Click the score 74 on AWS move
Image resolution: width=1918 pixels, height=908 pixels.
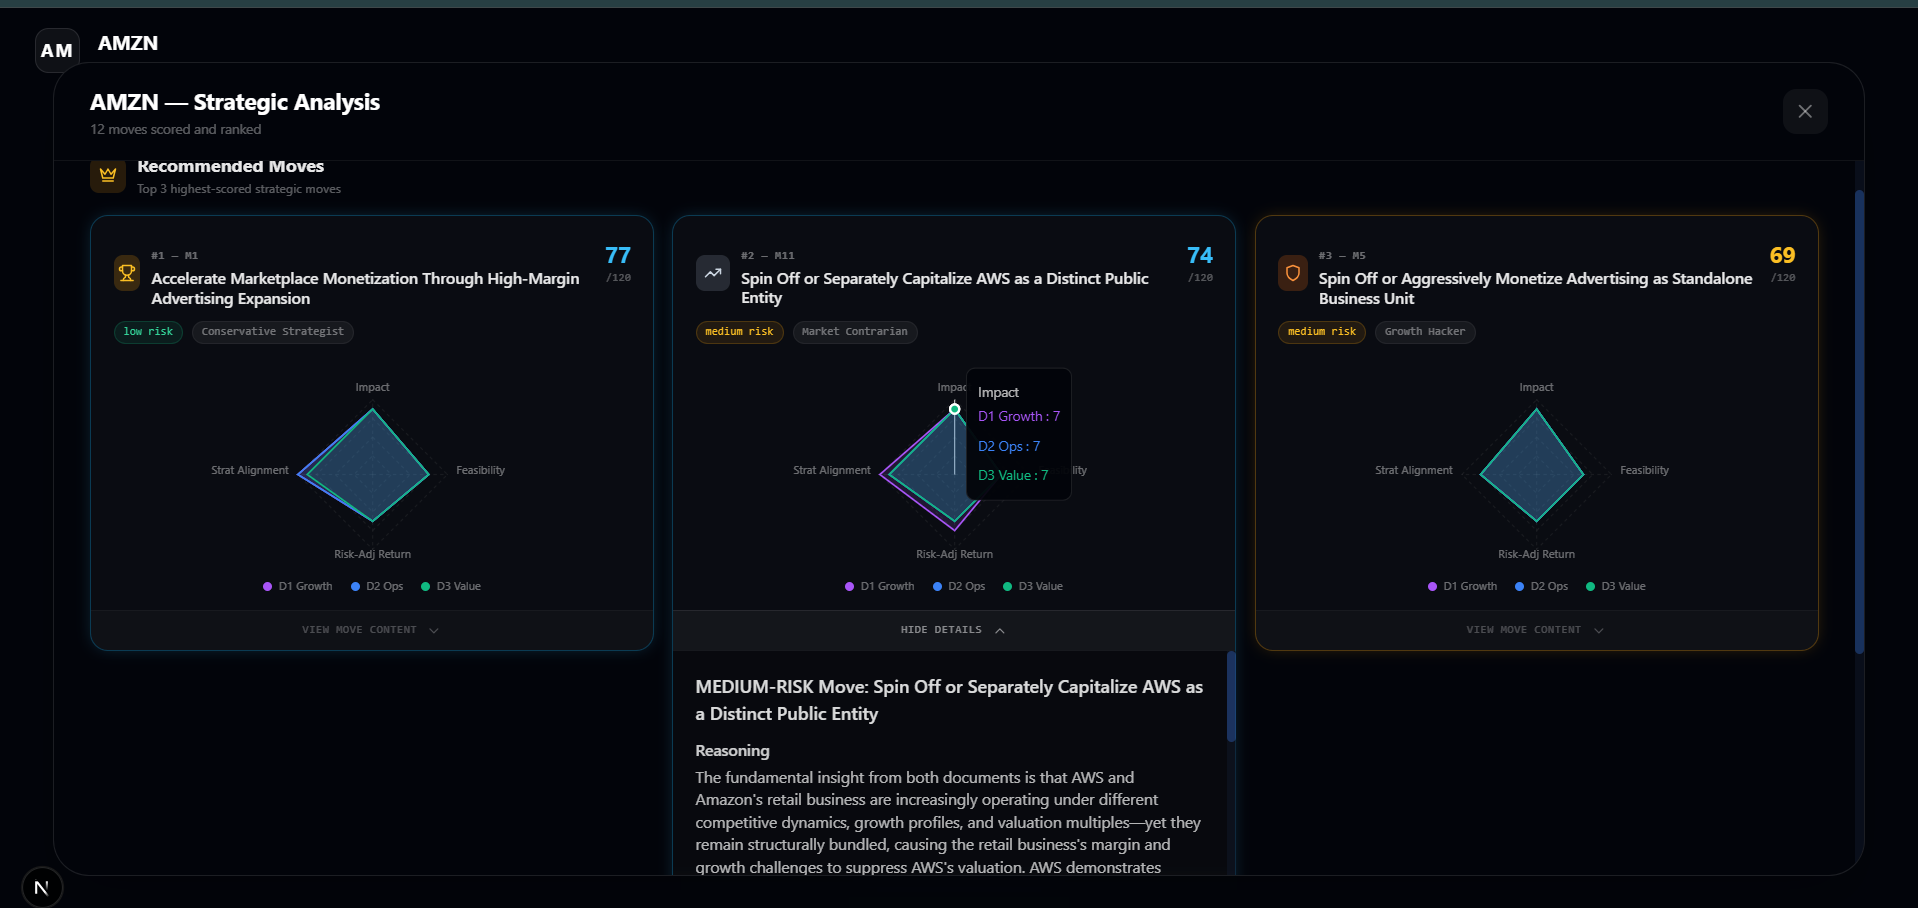pos(1200,256)
